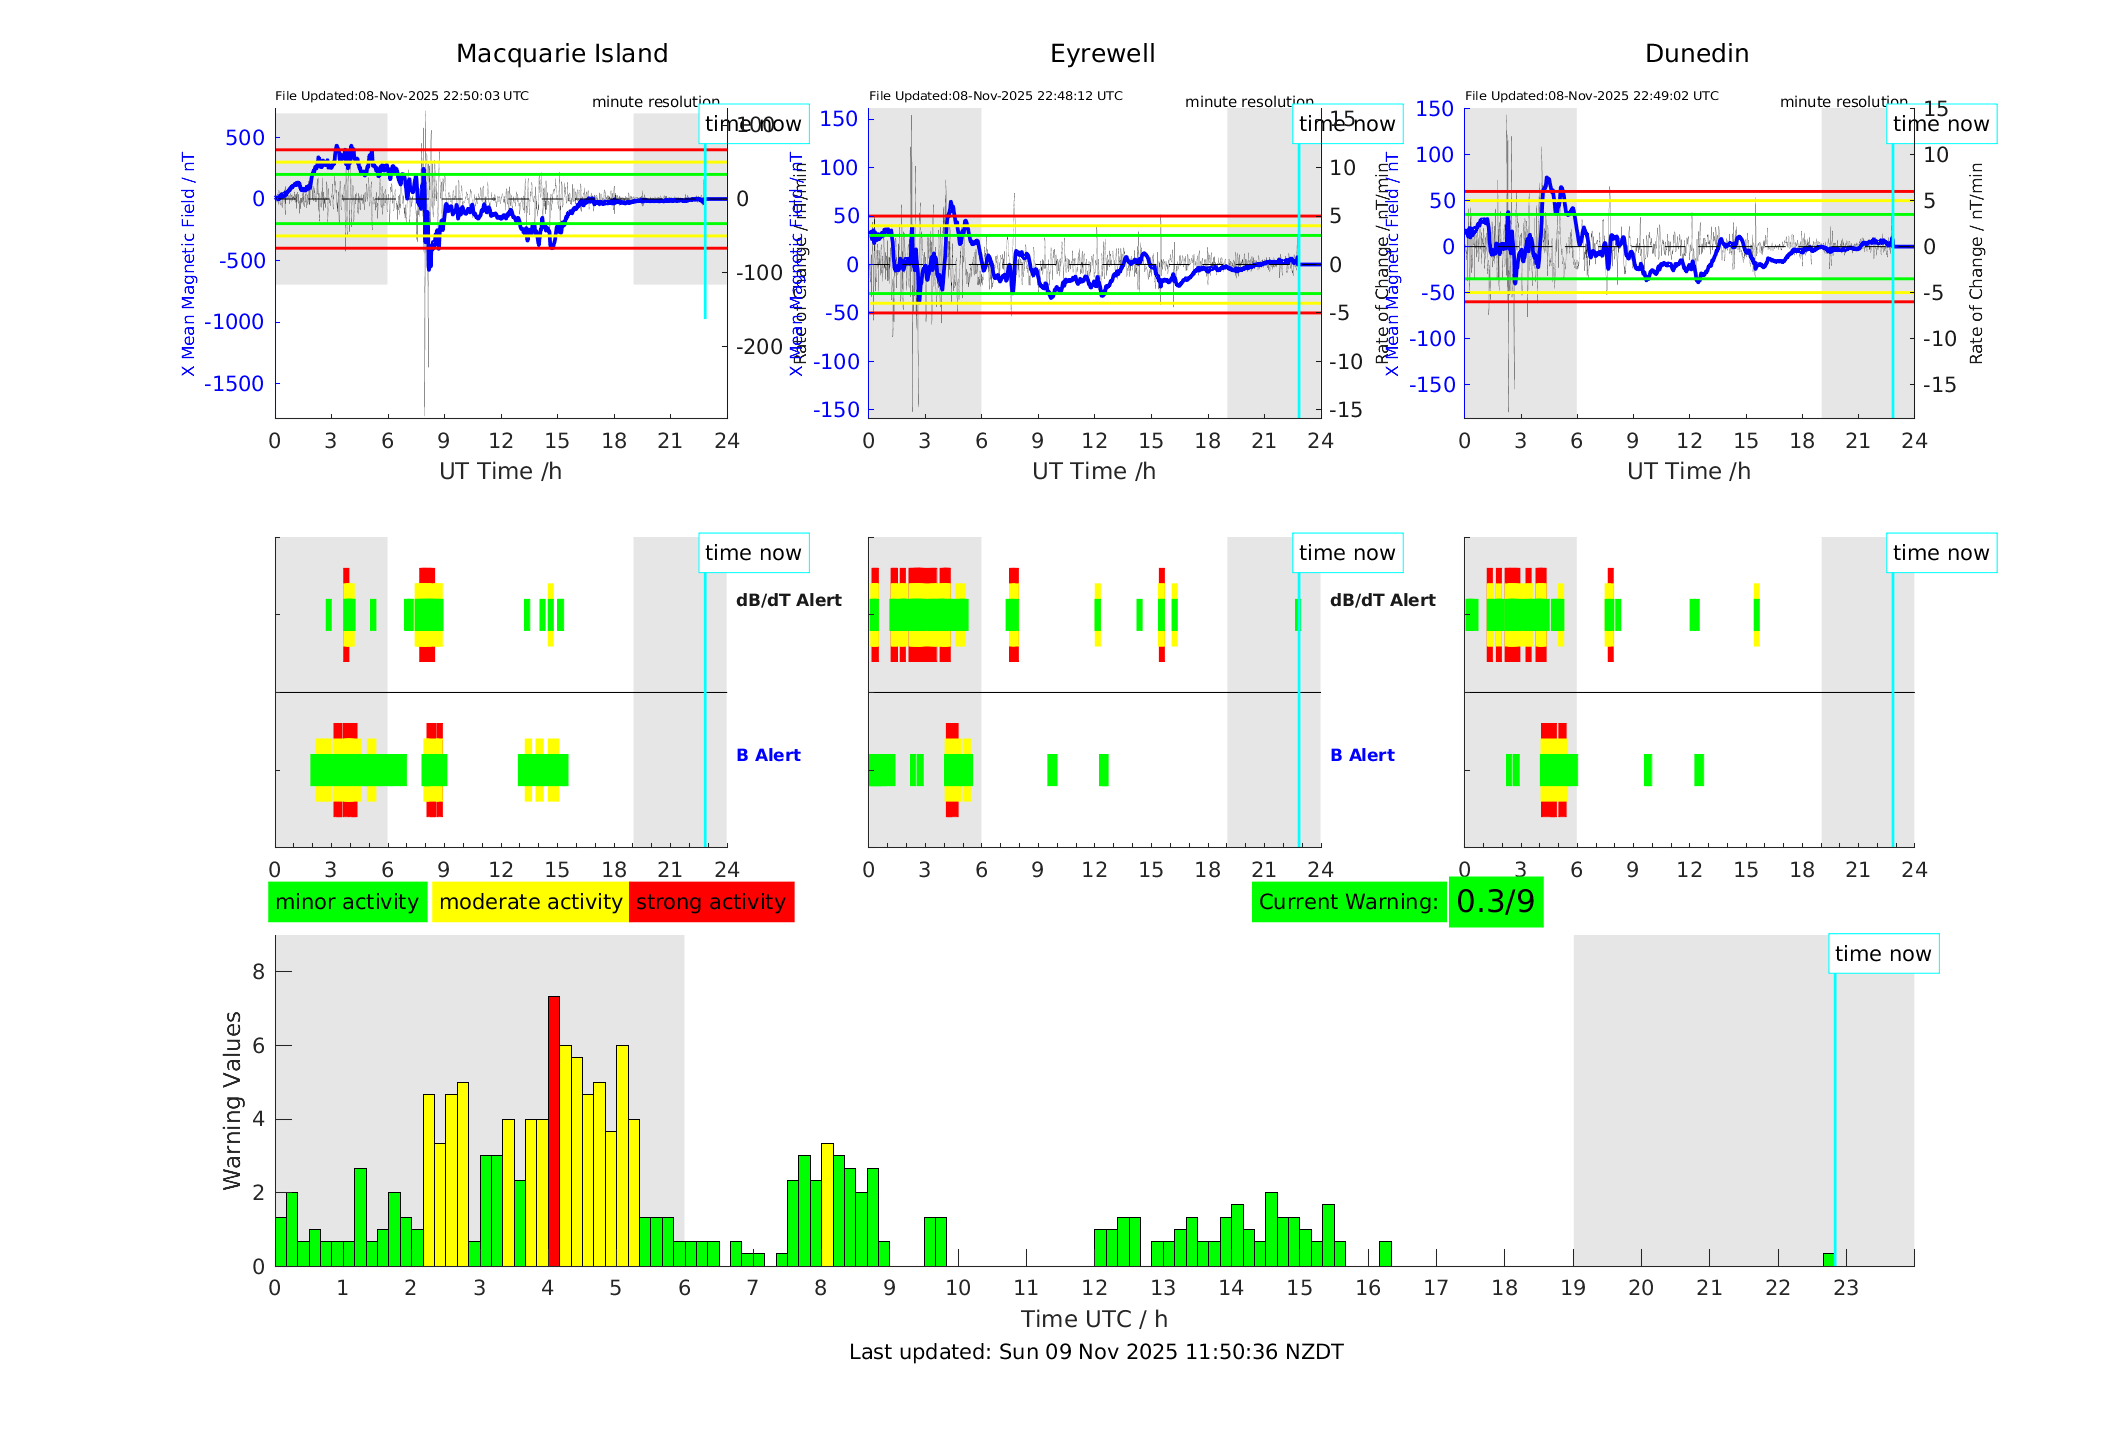The width and height of the screenshot is (2117, 1437).
Task: Click the Dunedin minute resolution label
Action: pyautogui.click(x=1843, y=102)
